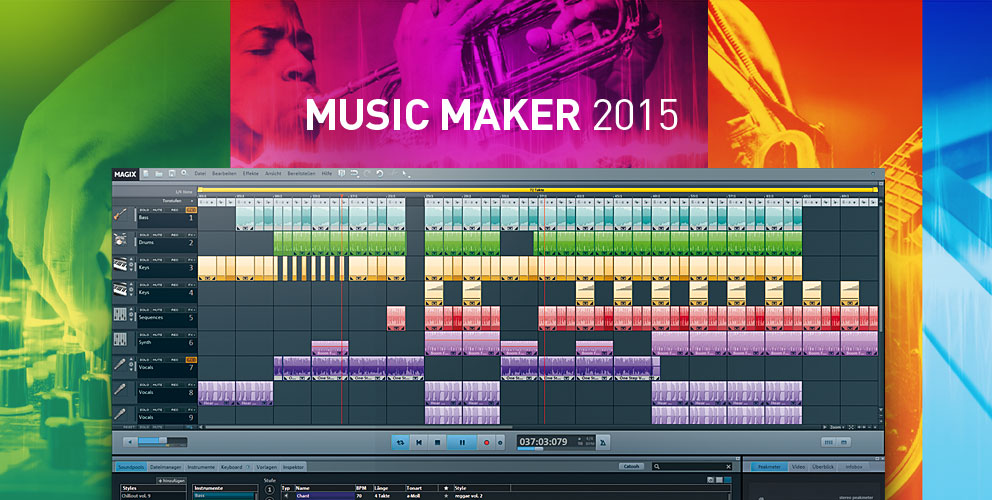Click the keyboard icon on Keys track 4
This screenshot has width=992, height=500.
pos(120,289)
